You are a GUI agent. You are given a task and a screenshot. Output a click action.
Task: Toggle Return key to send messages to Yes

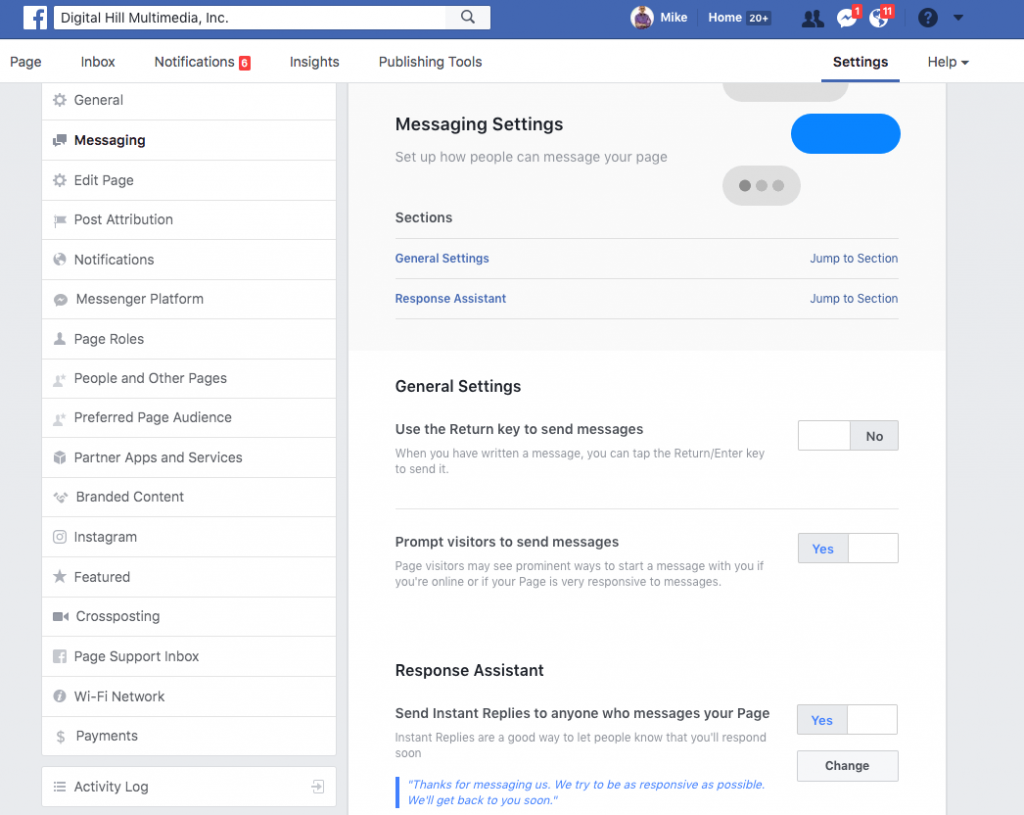(822, 435)
